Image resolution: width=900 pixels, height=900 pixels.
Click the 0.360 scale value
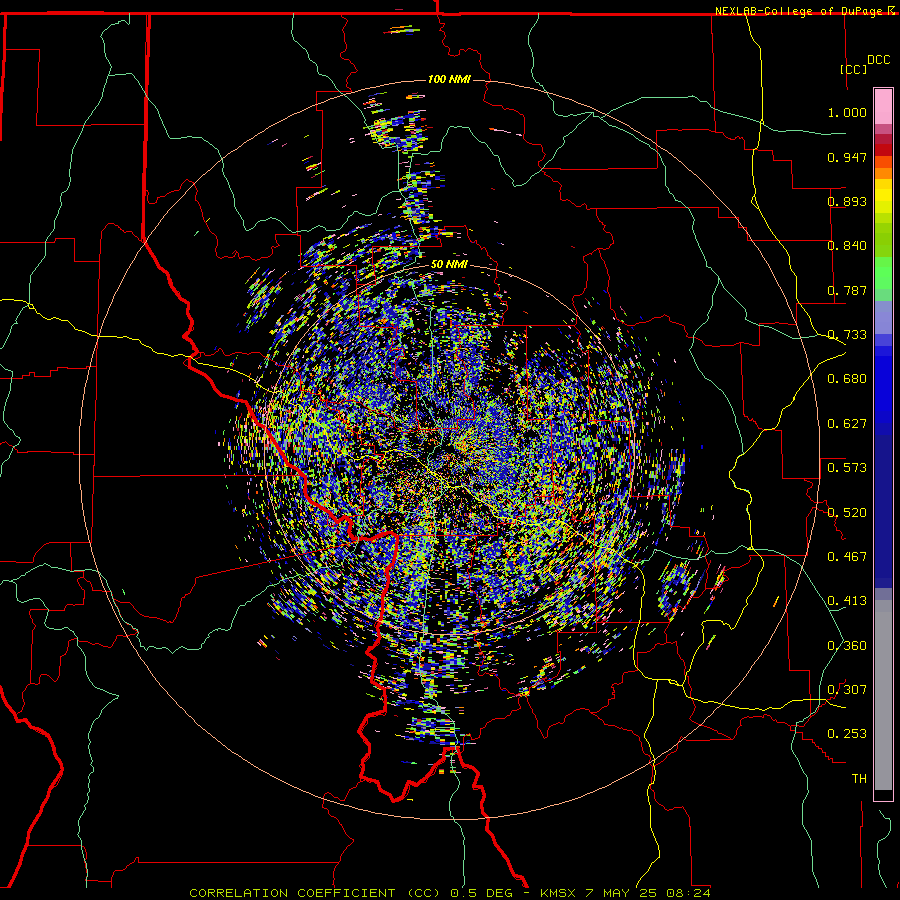pyautogui.click(x=847, y=646)
